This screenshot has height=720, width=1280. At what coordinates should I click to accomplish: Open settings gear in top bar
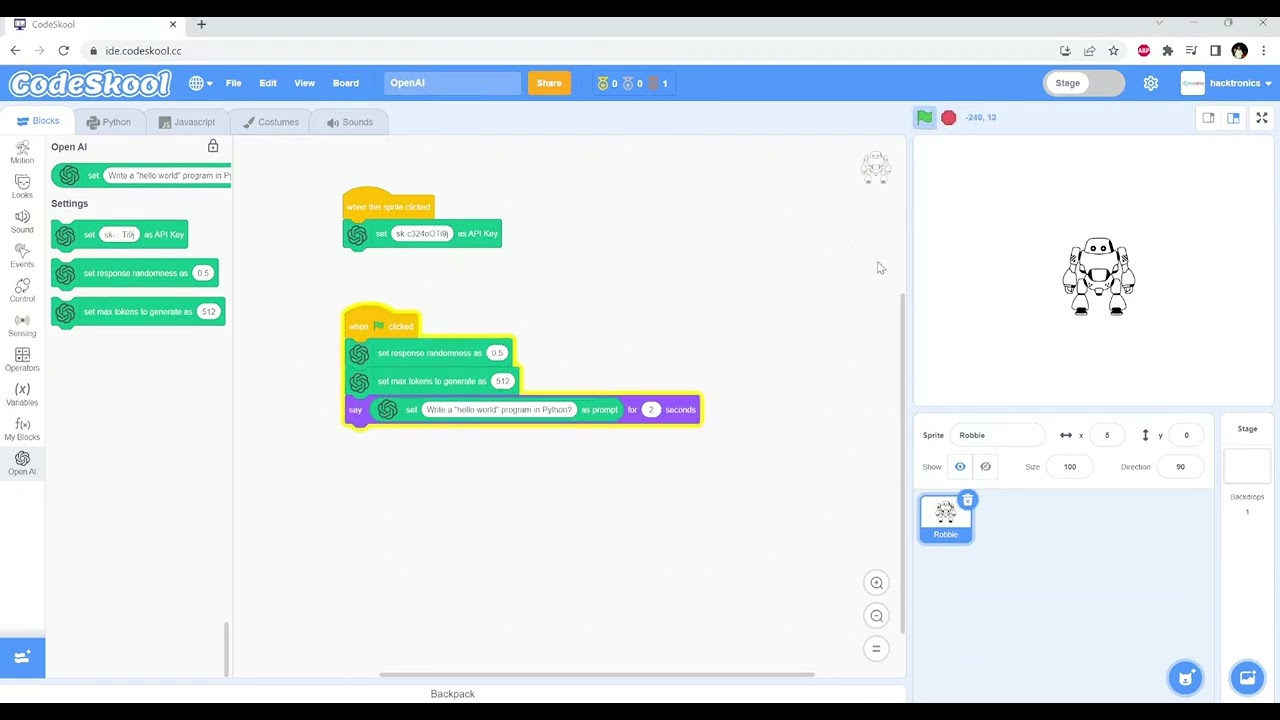1151,83
